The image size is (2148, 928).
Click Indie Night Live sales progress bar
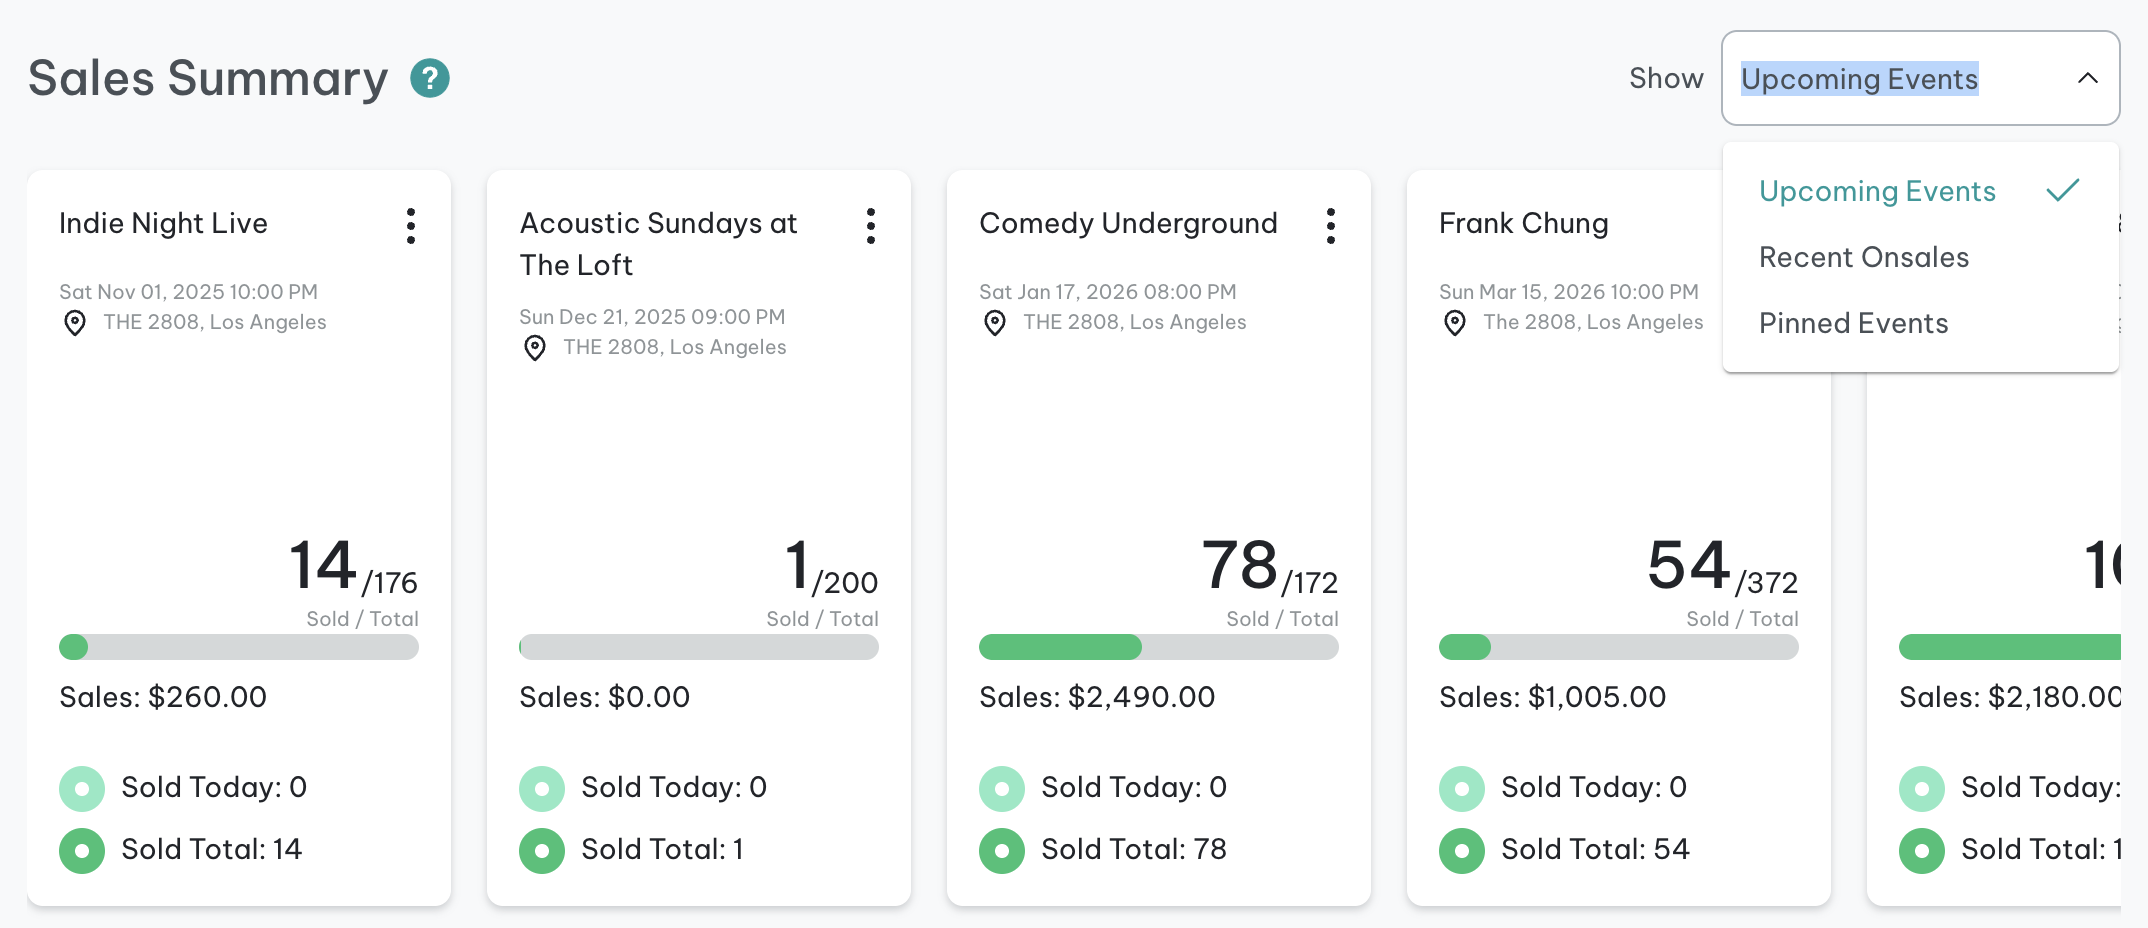(x=239, y=647)
